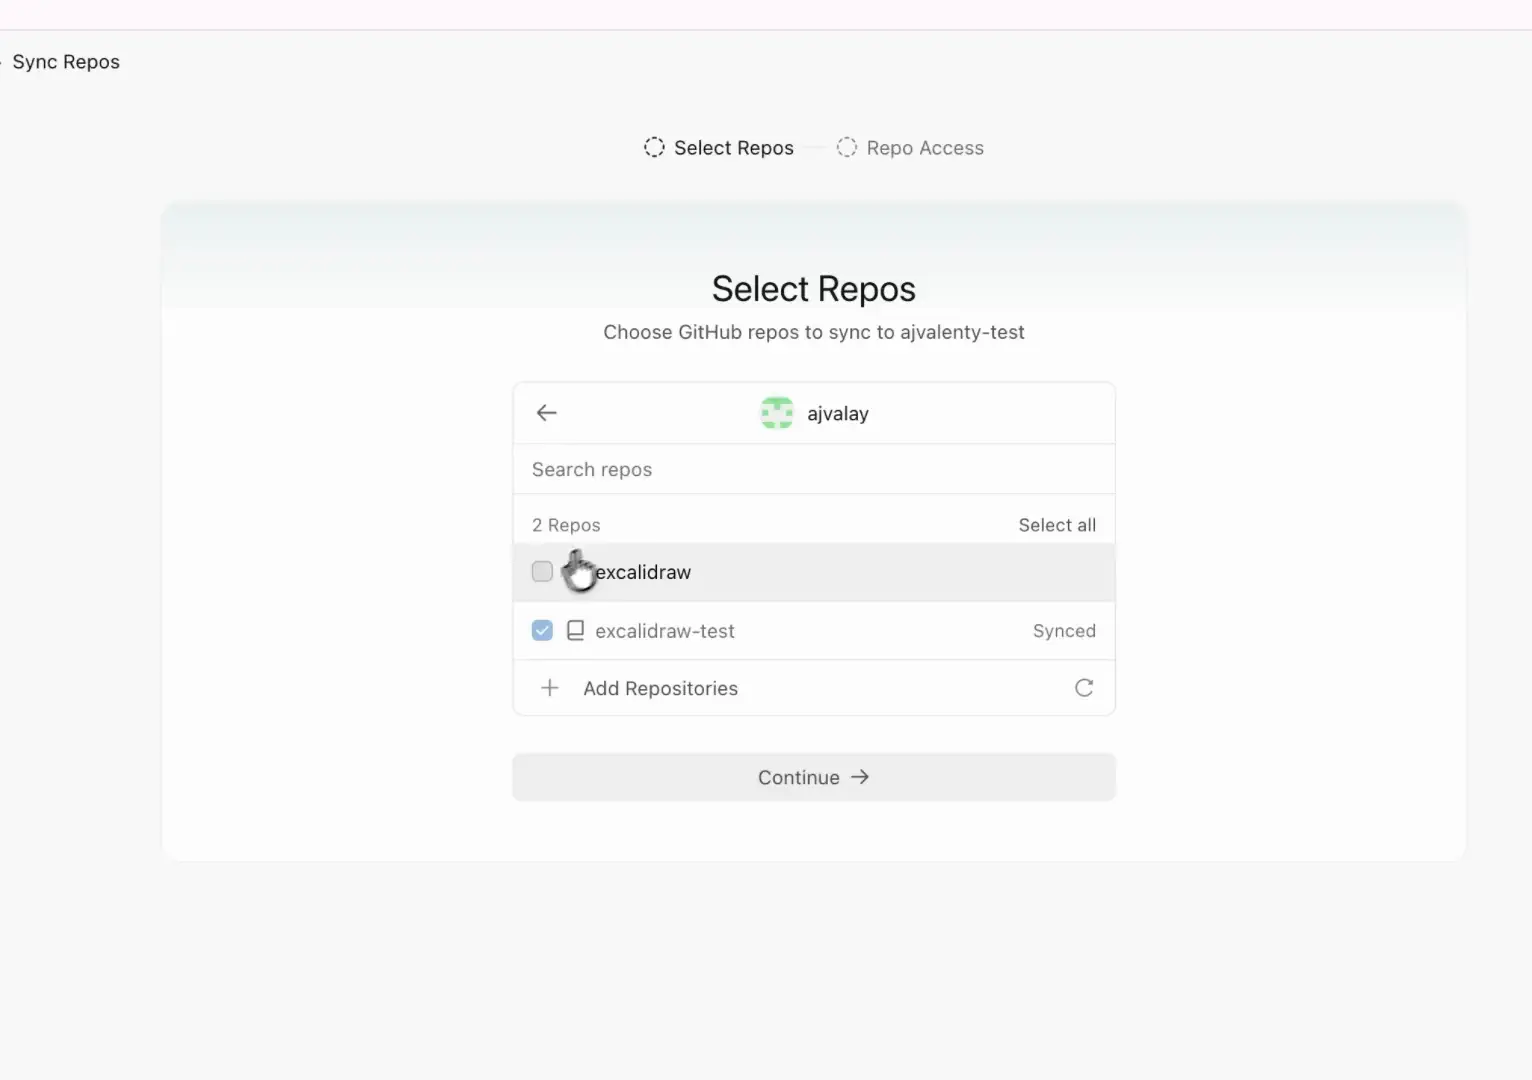The image size is (1532, 1080).
Task: Click the Synced status label
Action: point(1064,631)
